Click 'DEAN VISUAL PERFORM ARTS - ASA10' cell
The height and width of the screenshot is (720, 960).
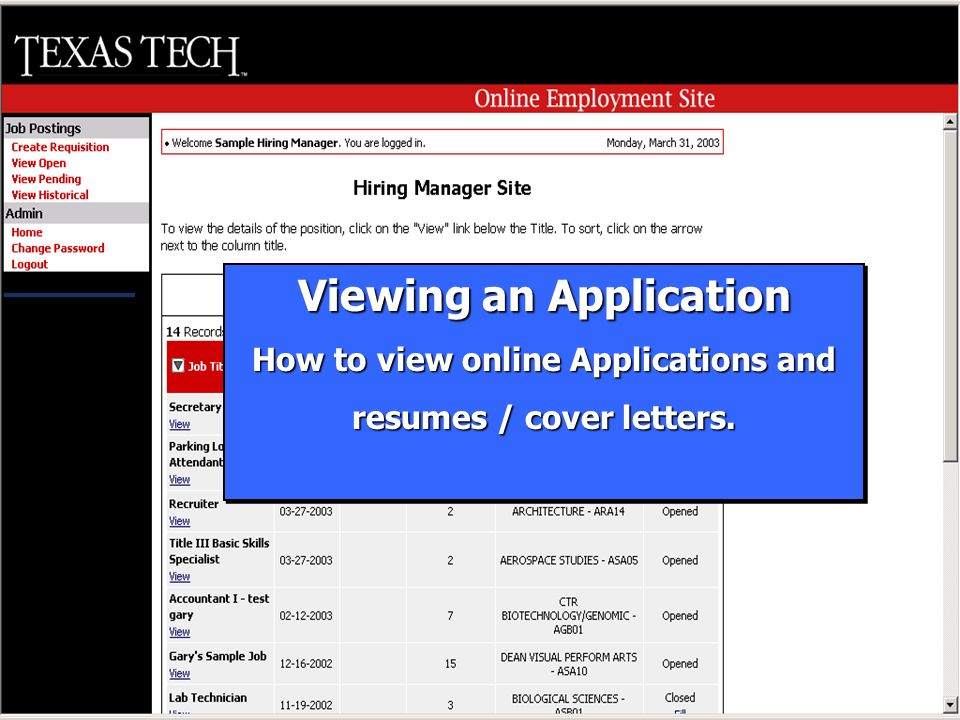pos(568,664)
